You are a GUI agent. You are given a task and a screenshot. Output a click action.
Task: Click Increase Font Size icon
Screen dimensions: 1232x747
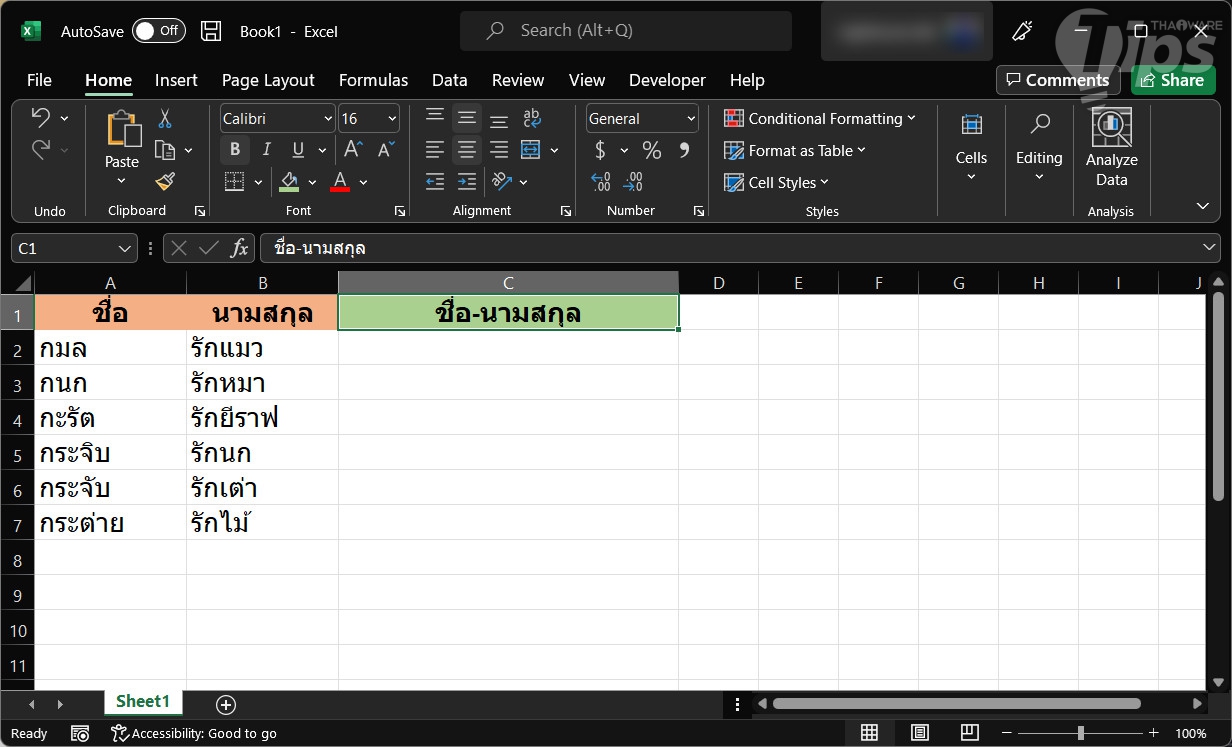pyautogui.click(x=353, y=150)
